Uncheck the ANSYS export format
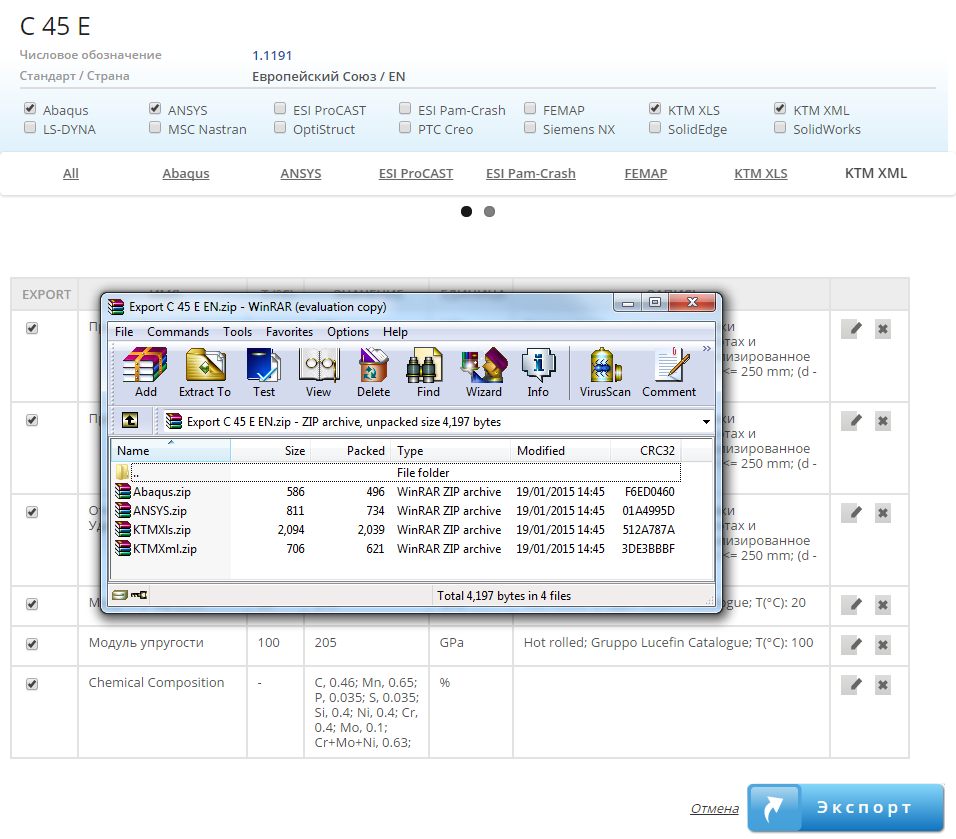 155,109
